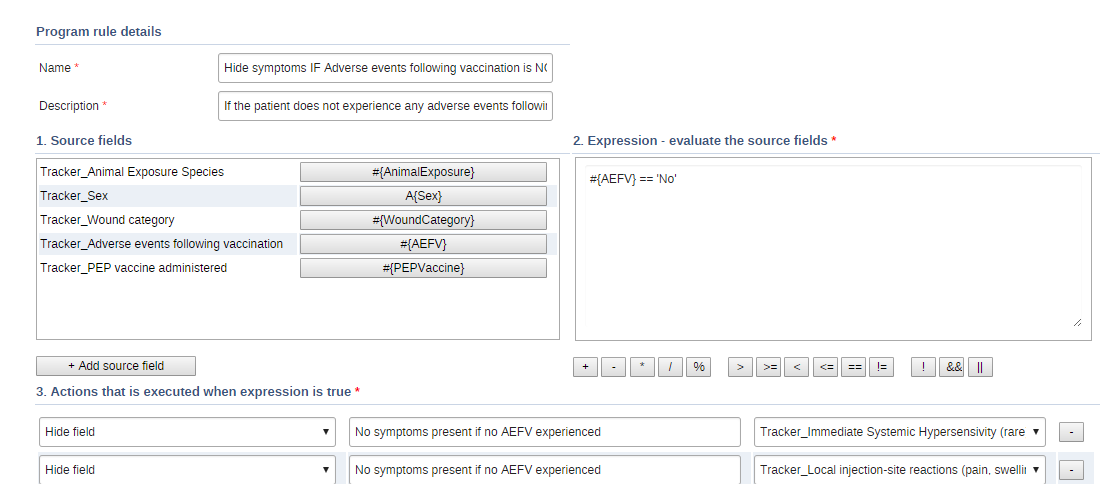Click the rule Name input field
Viewport: 1100px width, 484px height.
(385, 68)
